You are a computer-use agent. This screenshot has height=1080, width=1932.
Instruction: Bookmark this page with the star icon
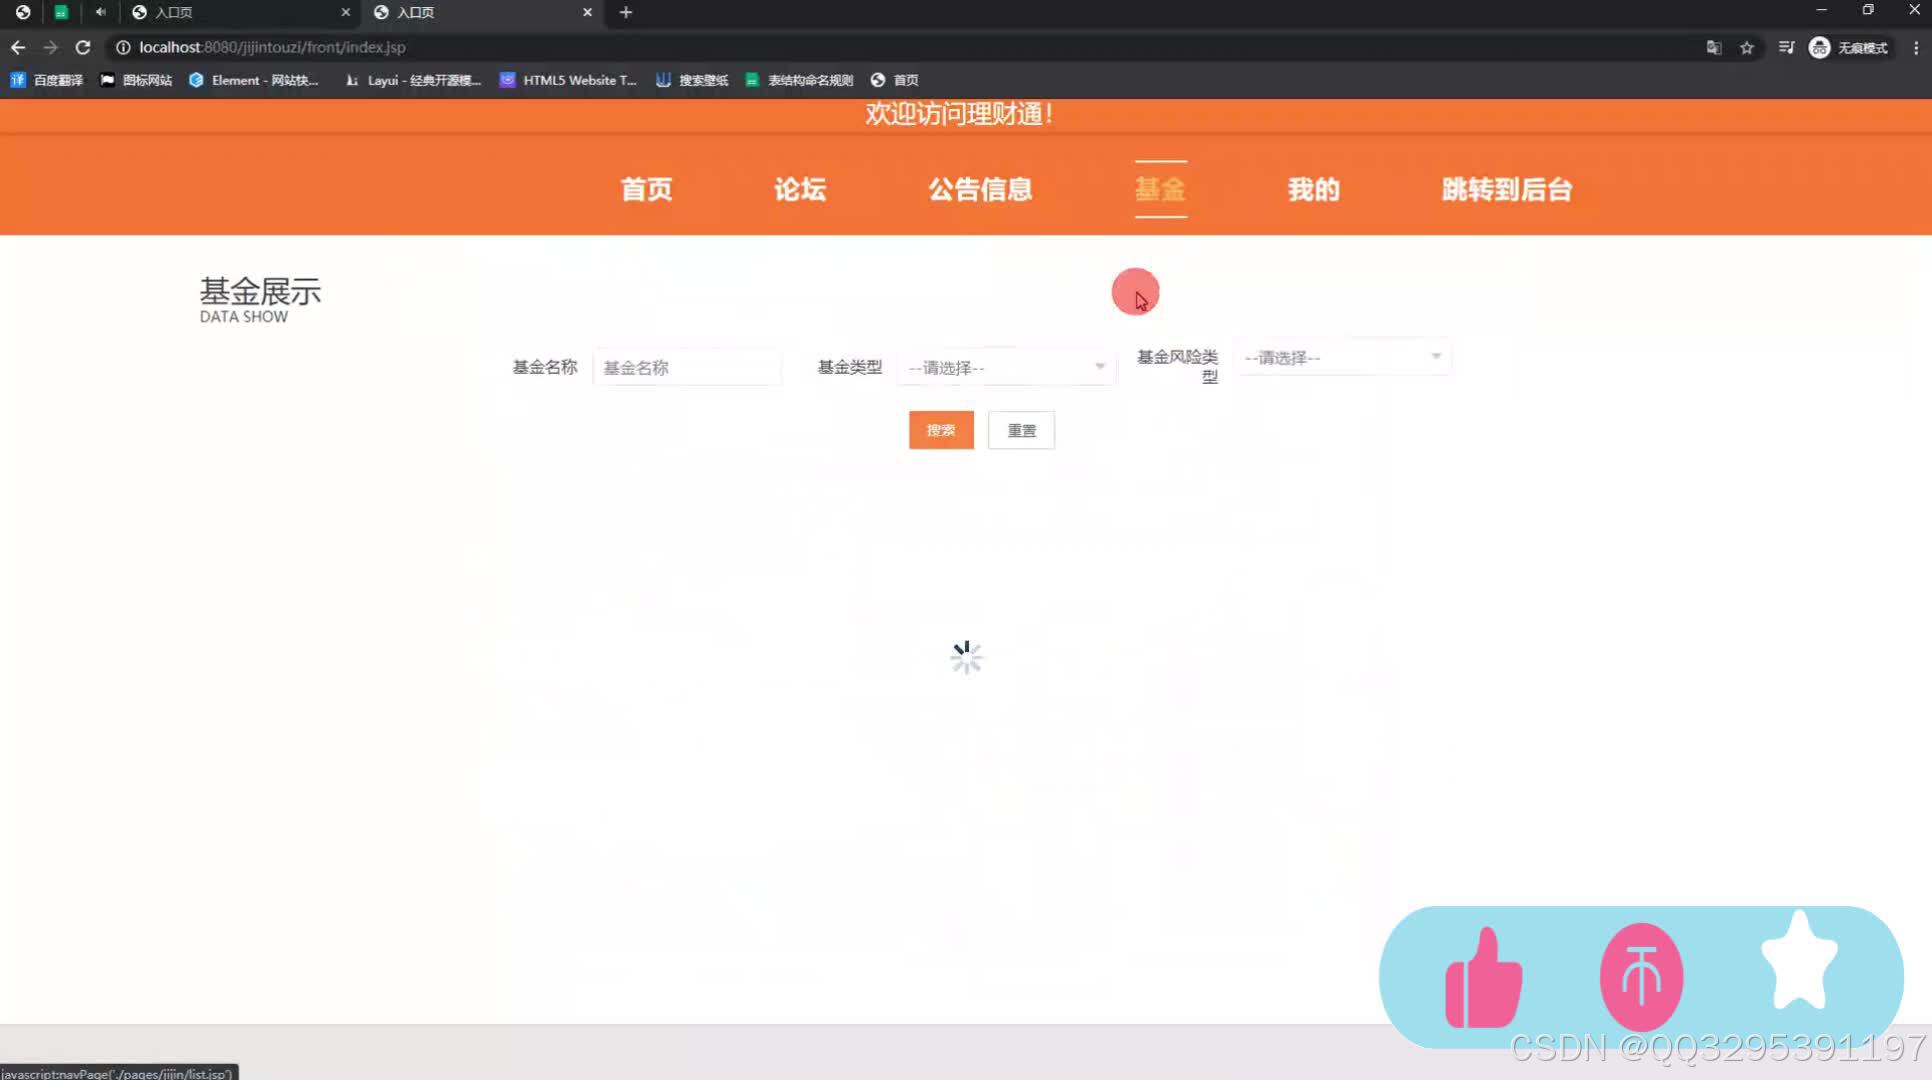(x=1747, y=47)
